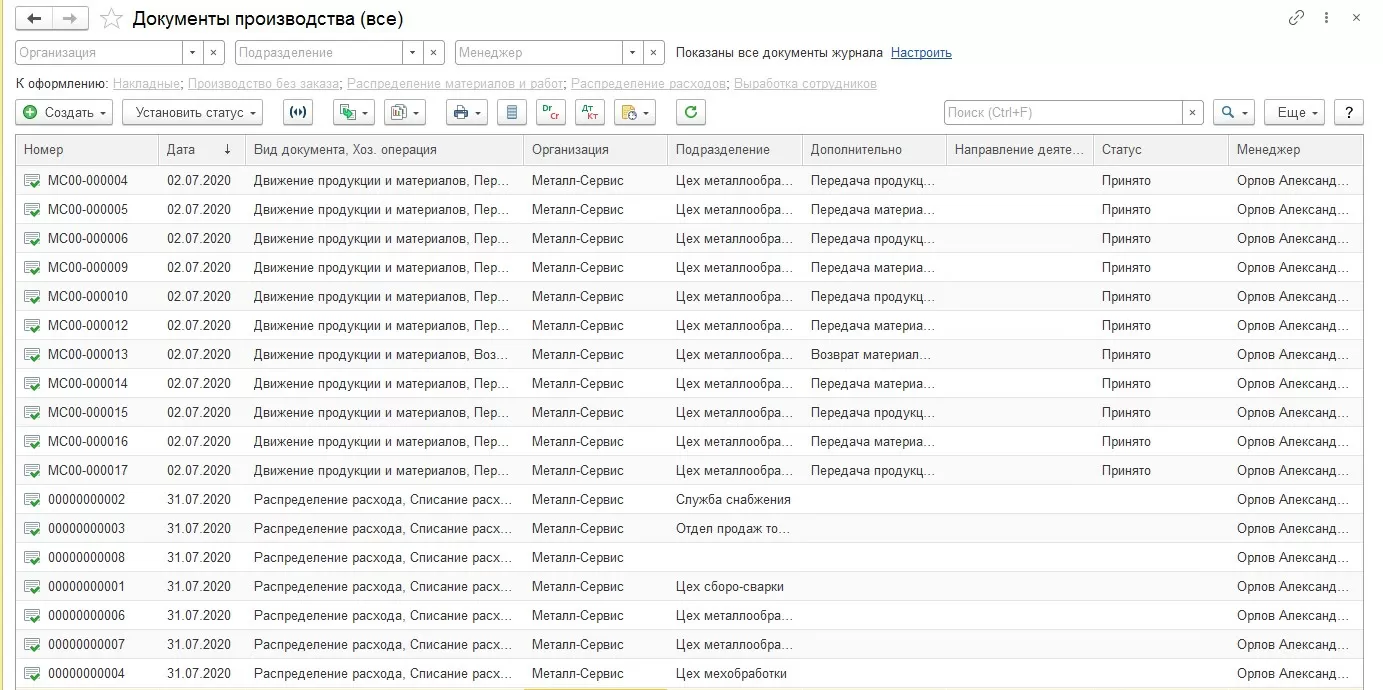Click the Настроить link

[x=921, y=53]
